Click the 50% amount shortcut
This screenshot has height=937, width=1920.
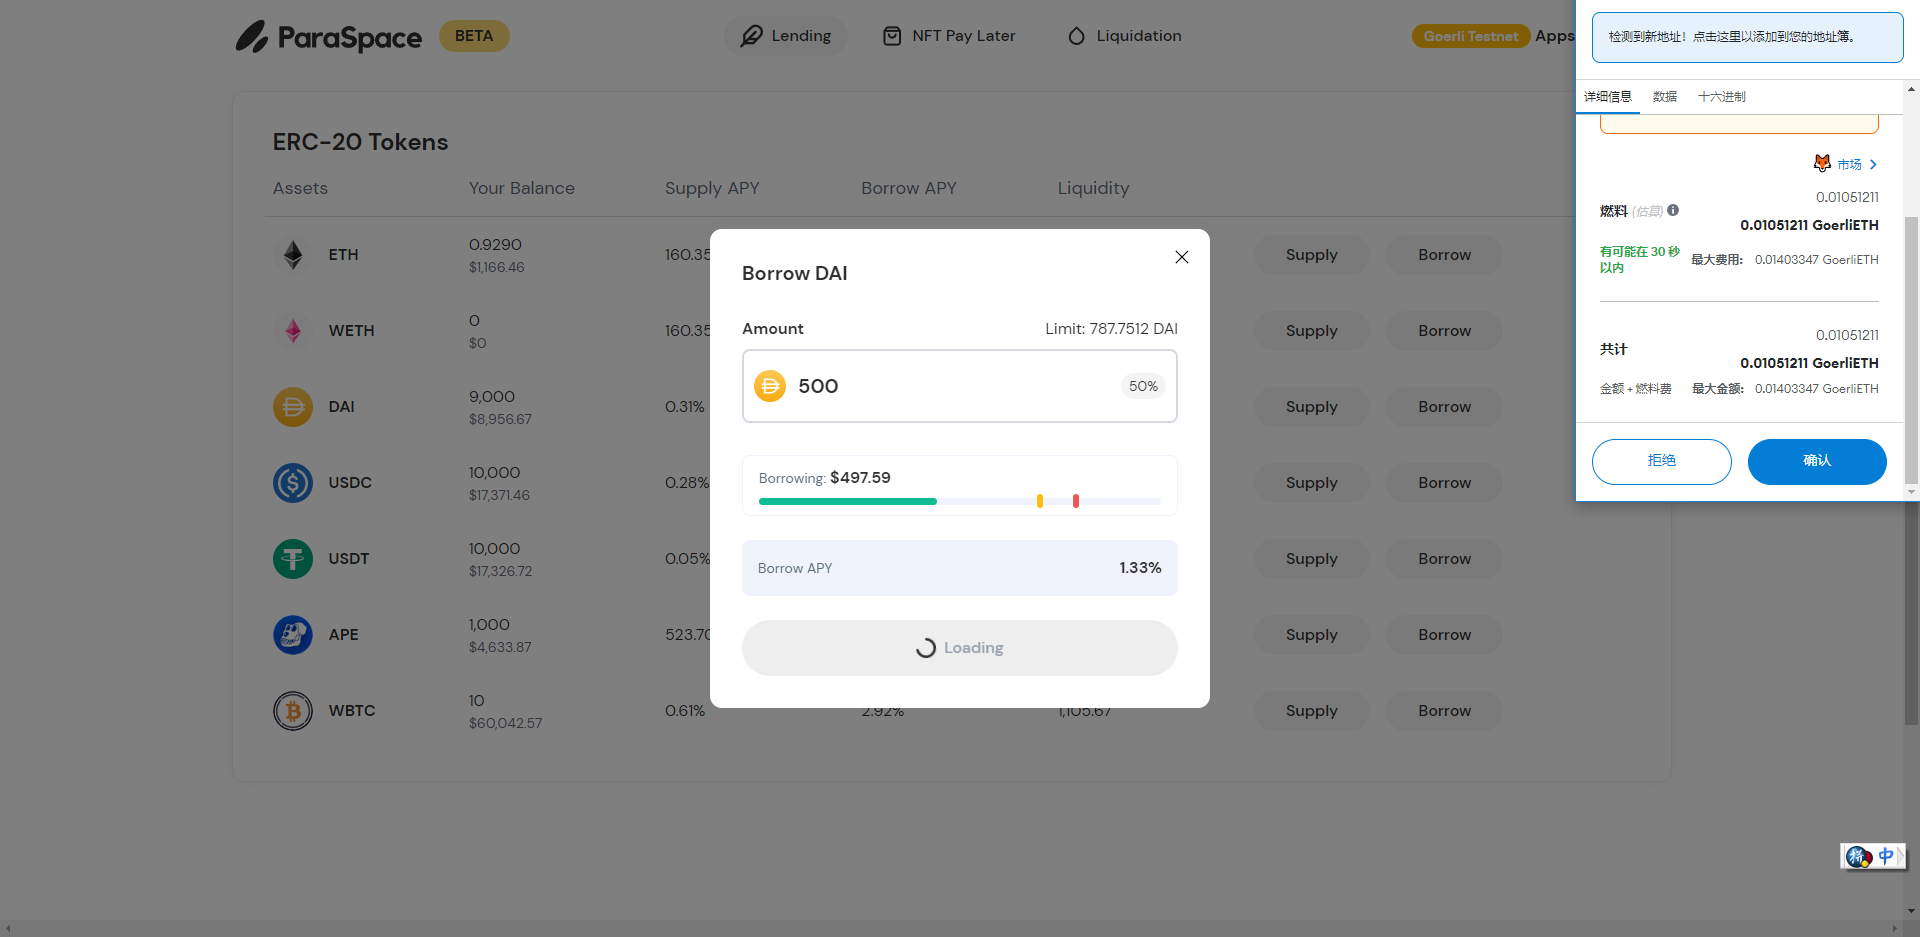pos(1142,387)
